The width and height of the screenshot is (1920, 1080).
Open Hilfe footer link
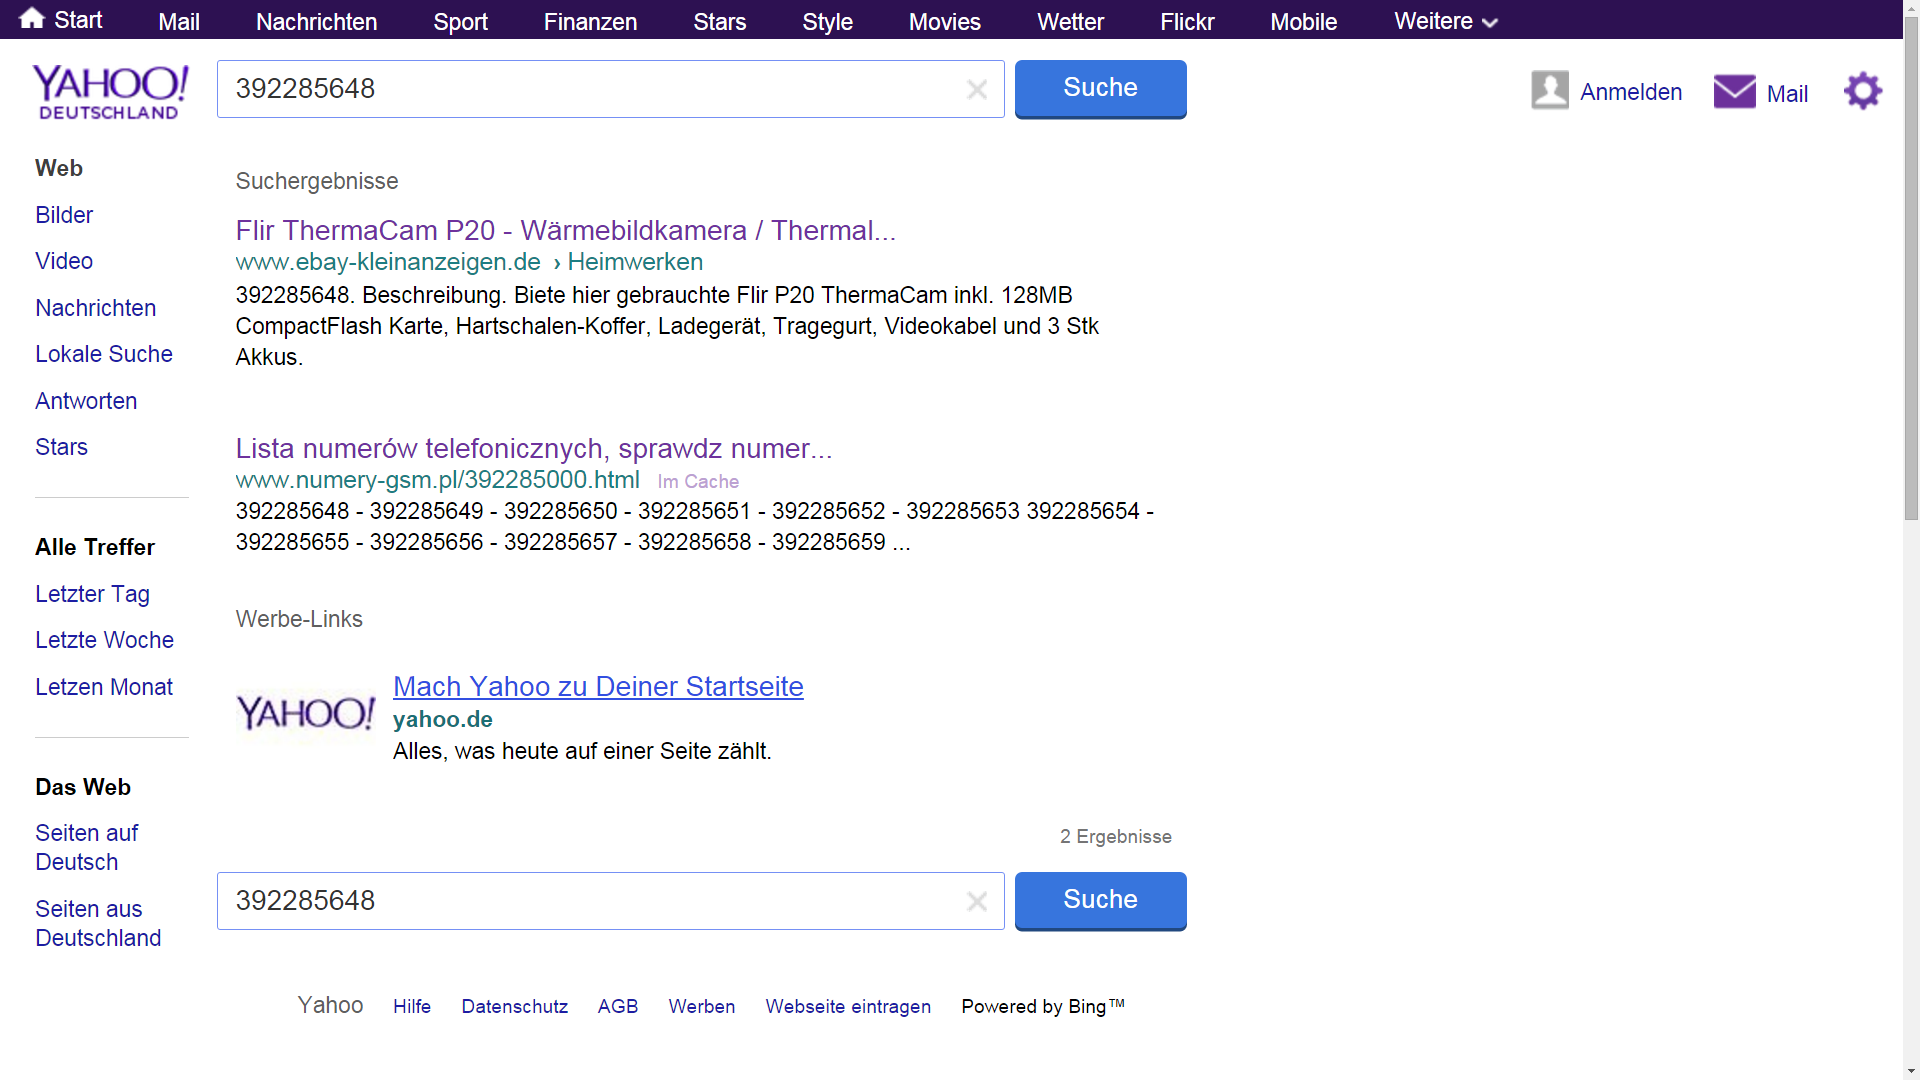coord(412,1007)
